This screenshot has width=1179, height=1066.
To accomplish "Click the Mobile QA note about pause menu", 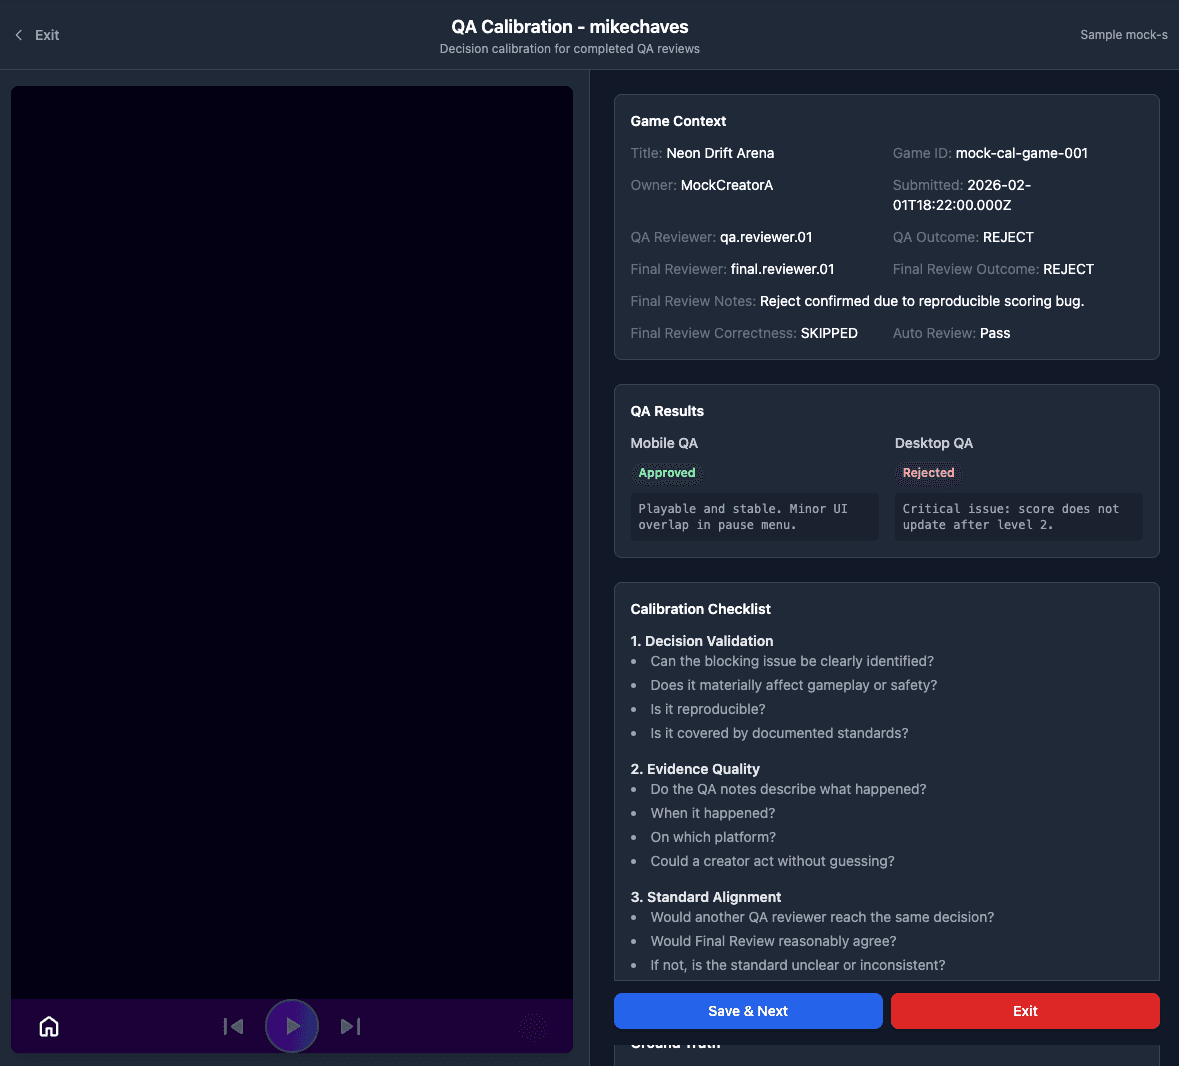I will tap(754, 517).
